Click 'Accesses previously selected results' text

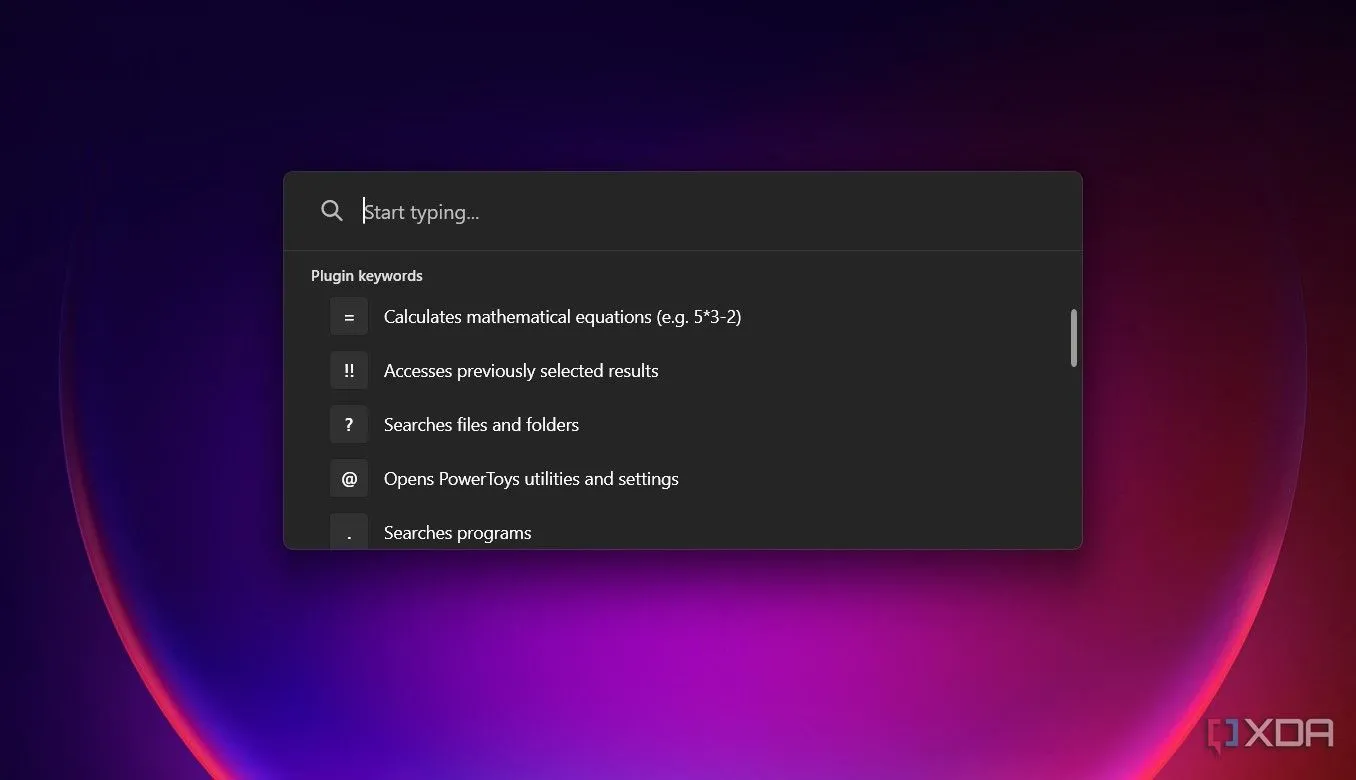pos(521,371)
